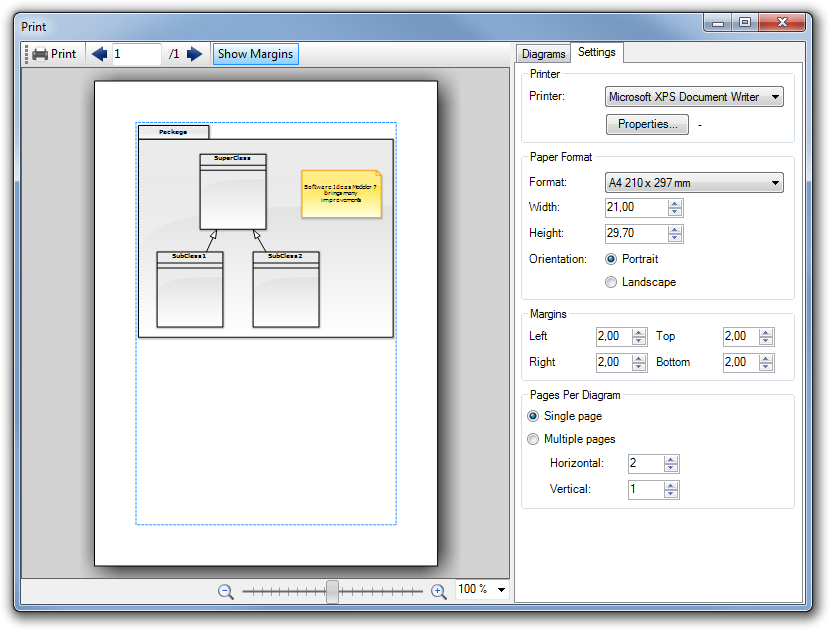Click the Right margin field
The height and width of the screenshot is (631, 831).
tap(614, 362)
